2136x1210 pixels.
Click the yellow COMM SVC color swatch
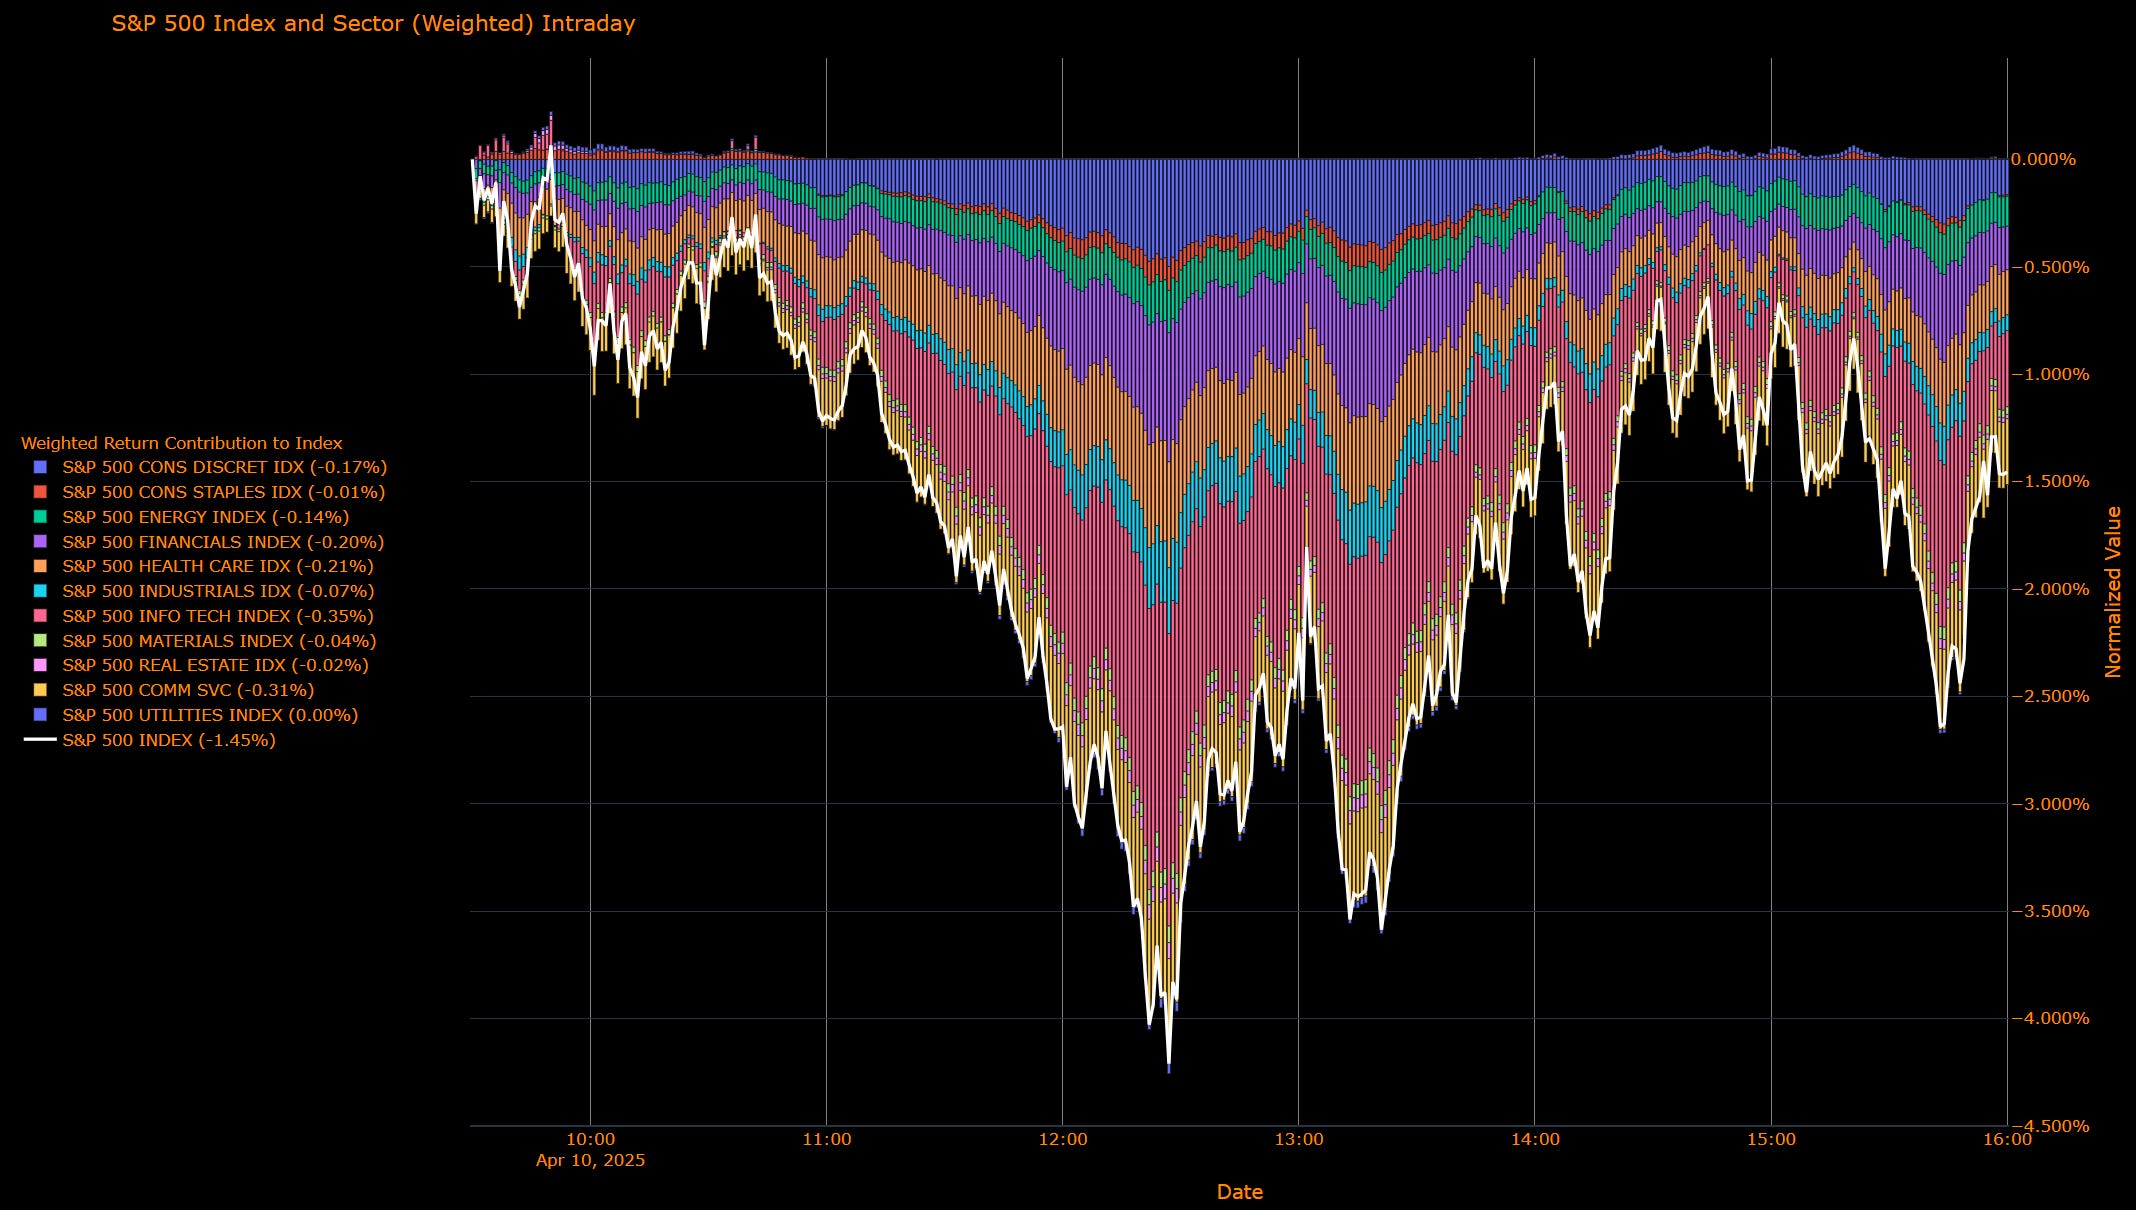(40, 690)
